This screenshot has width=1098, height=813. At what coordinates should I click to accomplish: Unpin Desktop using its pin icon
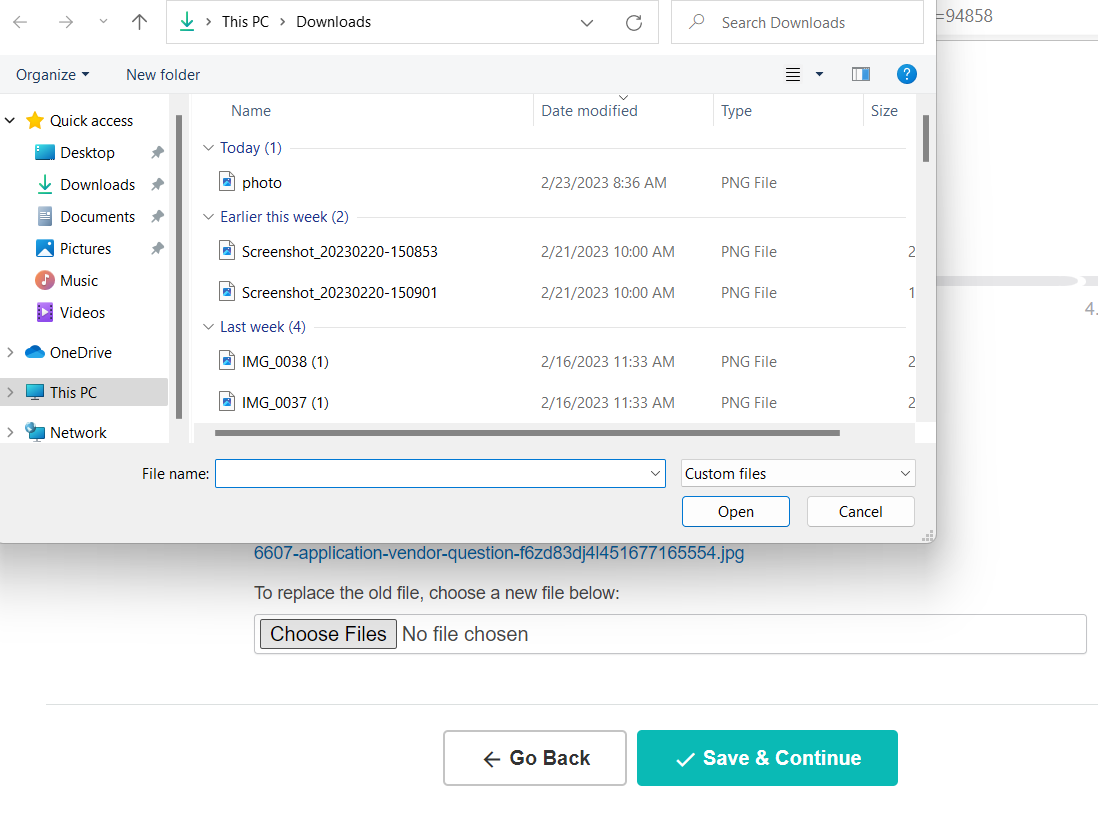pos(158,153)
